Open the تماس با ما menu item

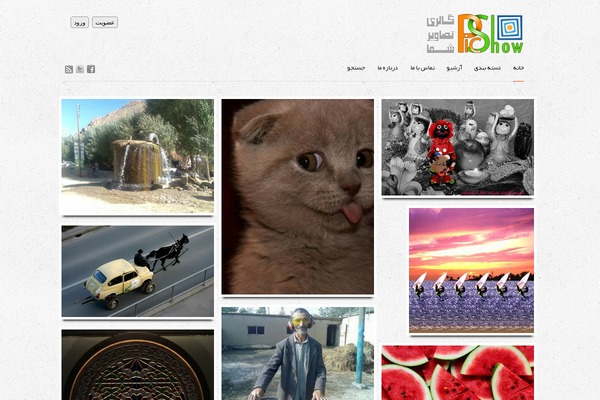(422, 68)
